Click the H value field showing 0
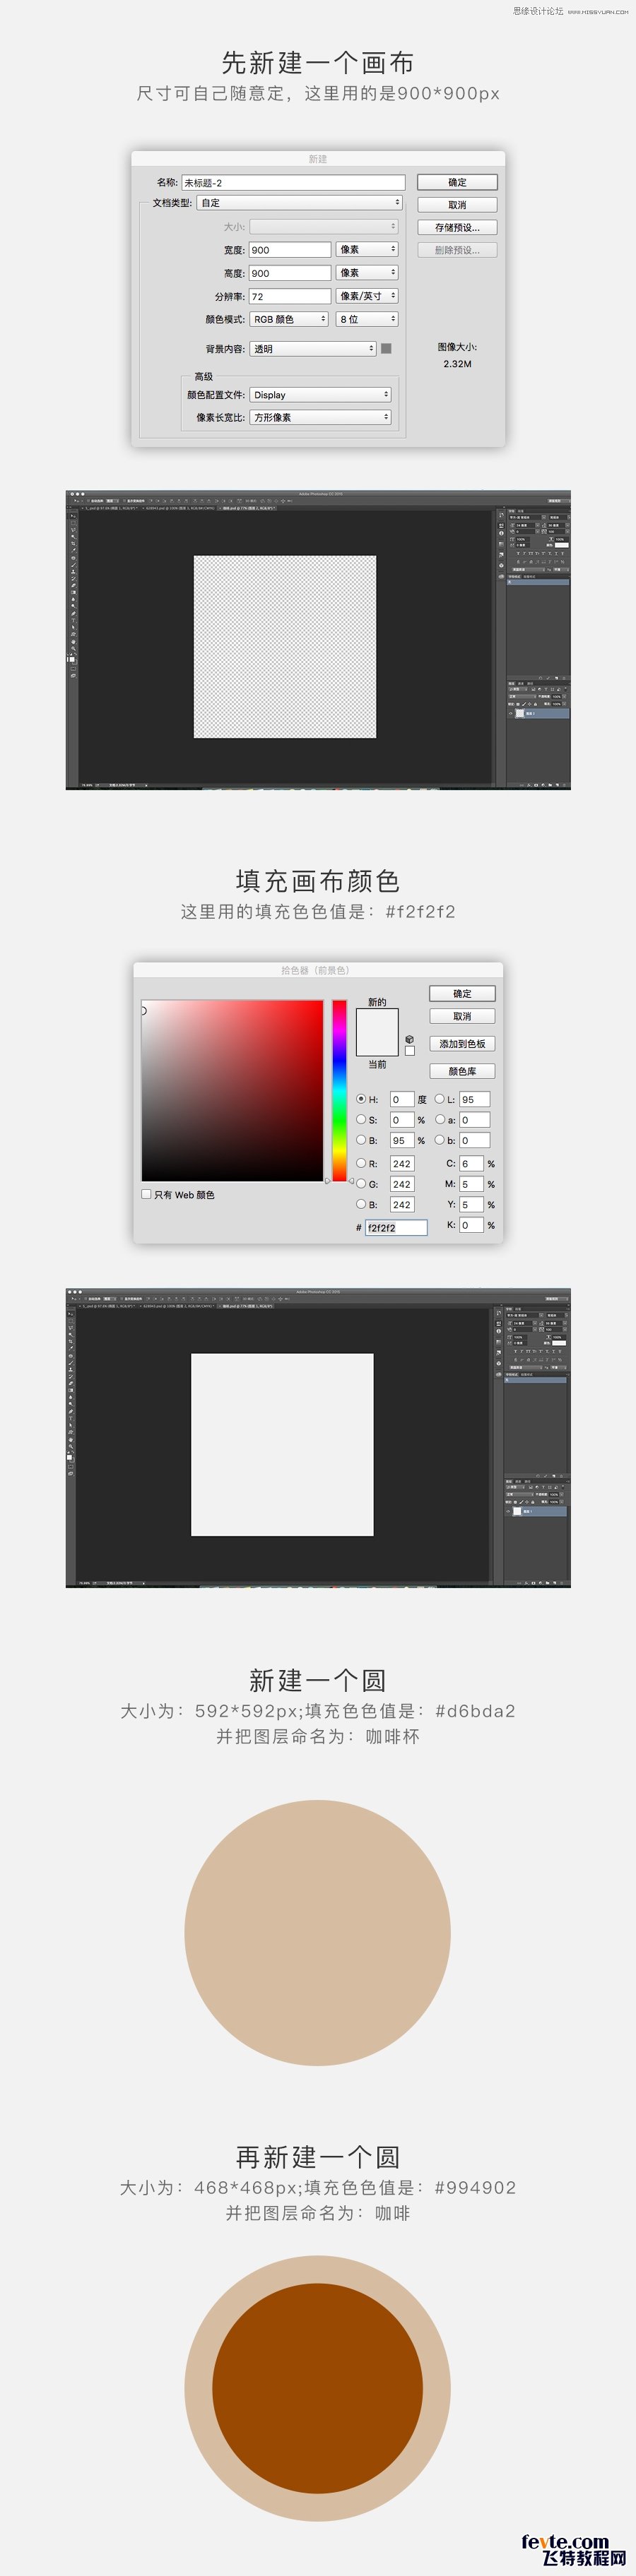This screenshot has width=636, height=2576. pyautogui.click(x=402, y=1099)
